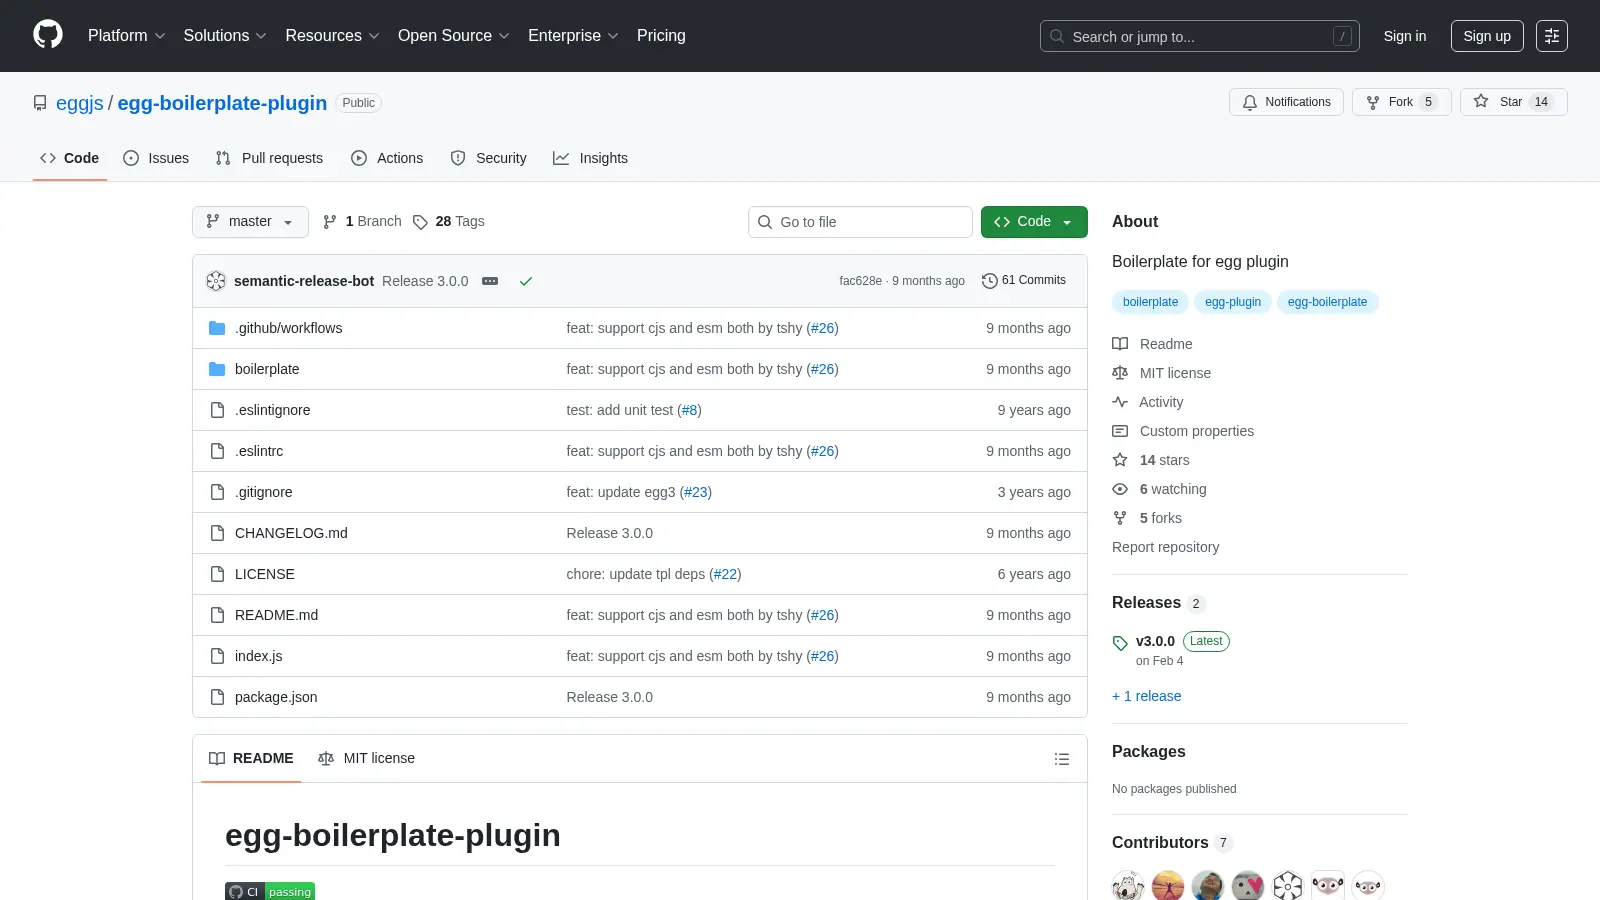
Task: View the 1 Branch list
Action: tap(362, 222)
